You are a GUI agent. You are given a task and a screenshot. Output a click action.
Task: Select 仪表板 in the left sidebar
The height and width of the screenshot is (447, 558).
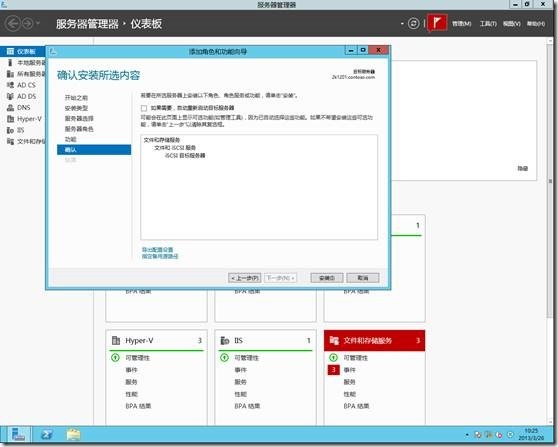pyautogui.click(x=23, y=52)
